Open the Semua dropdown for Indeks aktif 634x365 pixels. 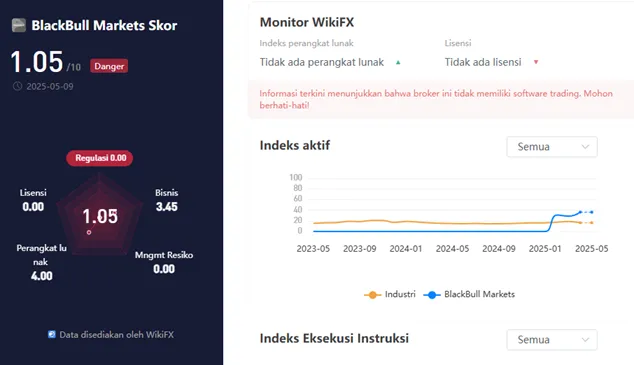click(x=552, y=147)
